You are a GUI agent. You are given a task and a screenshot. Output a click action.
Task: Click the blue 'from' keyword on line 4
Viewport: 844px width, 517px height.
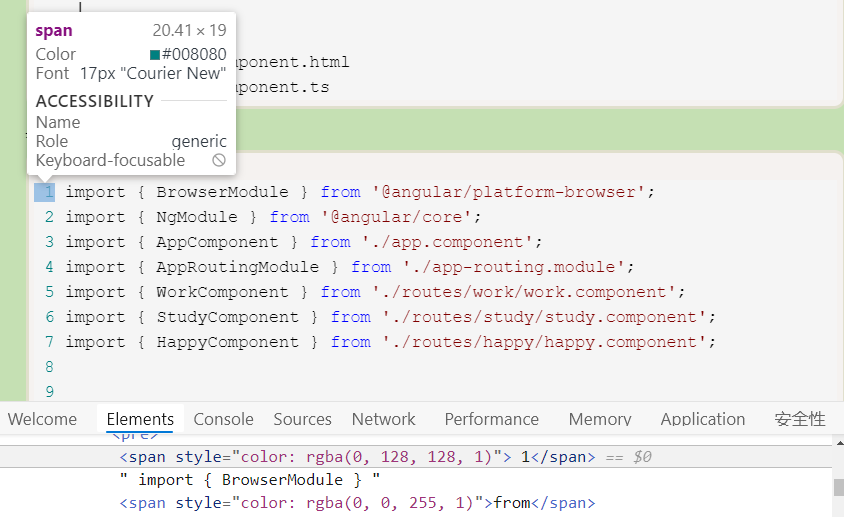(371, 267)
